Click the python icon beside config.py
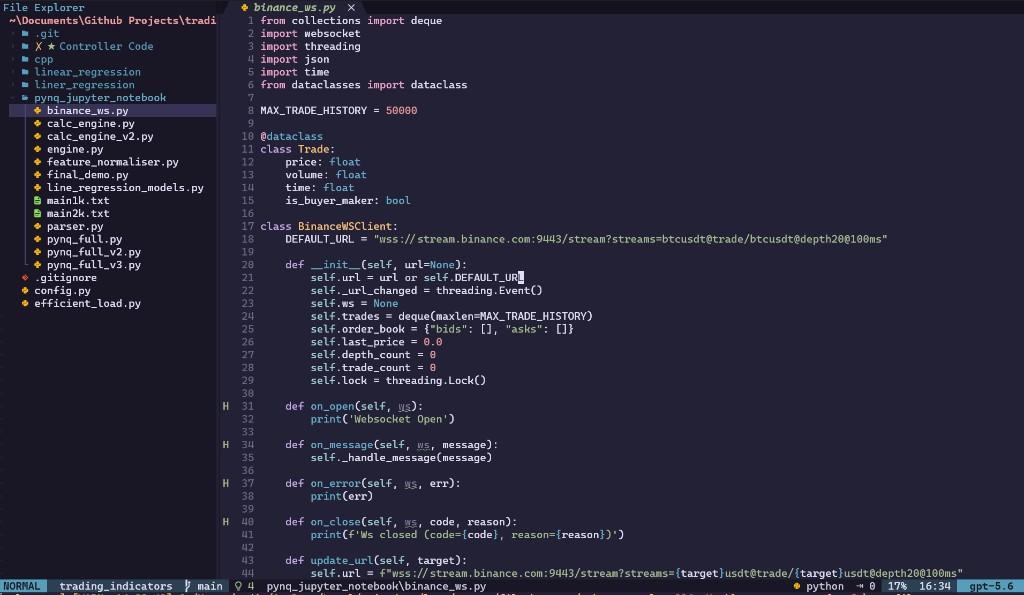 click(x=25, y=291)
